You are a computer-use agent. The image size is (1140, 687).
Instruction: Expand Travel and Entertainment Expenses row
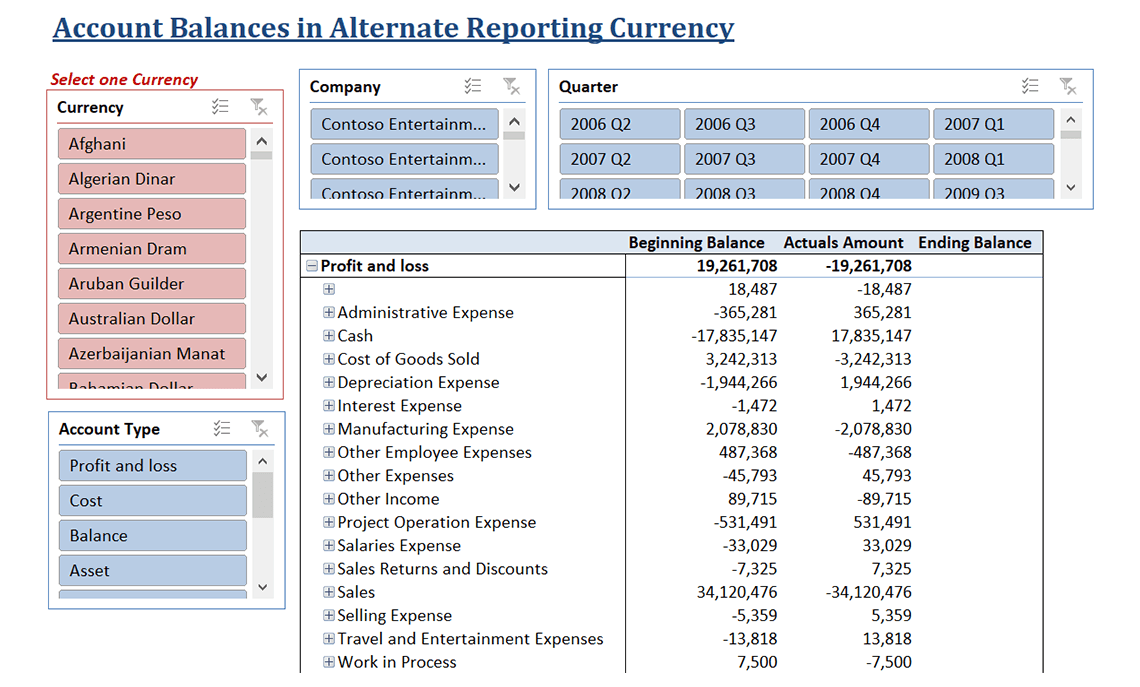pos(329,638)
